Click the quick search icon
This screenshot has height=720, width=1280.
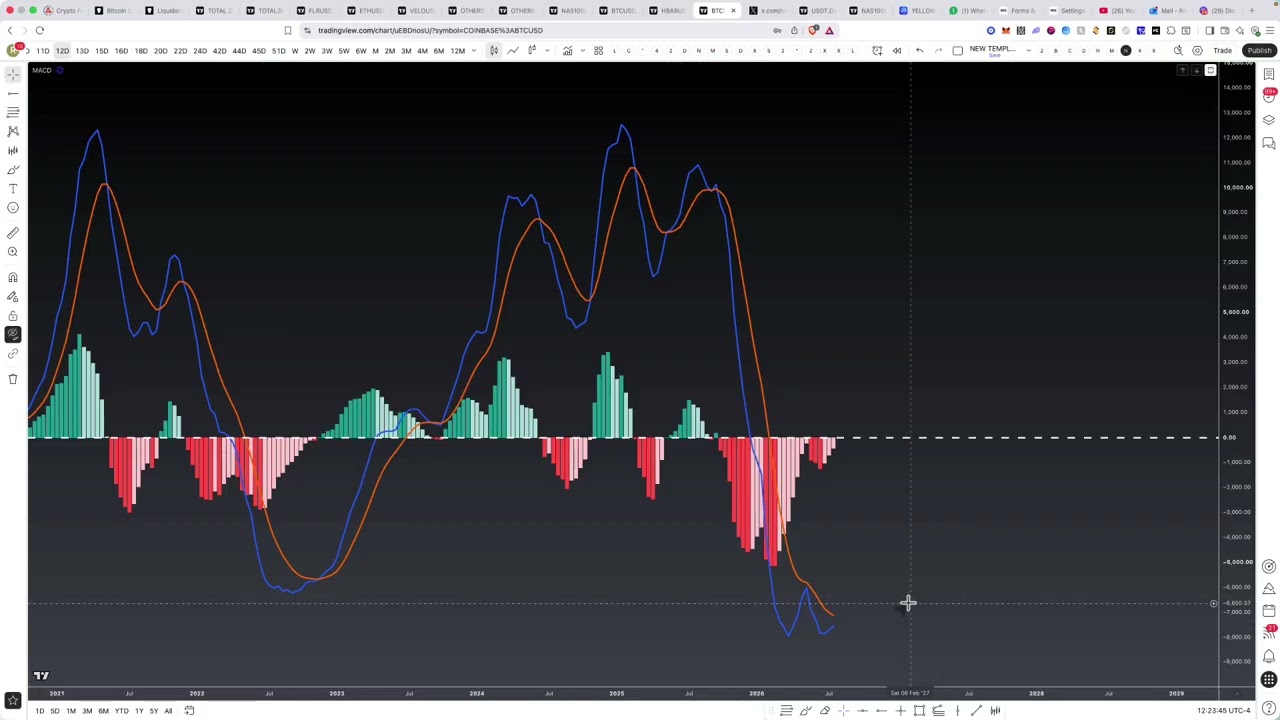pyautogui.click(x=1178, y=51)
